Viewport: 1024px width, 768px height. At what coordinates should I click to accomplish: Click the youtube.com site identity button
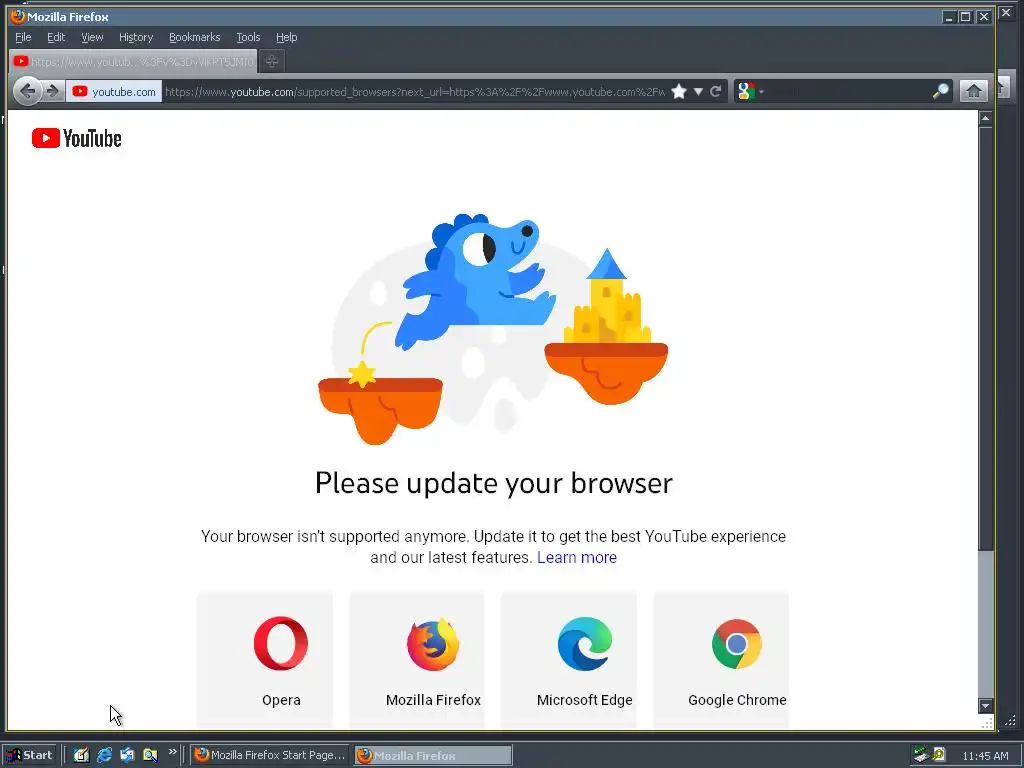(114, 91)
